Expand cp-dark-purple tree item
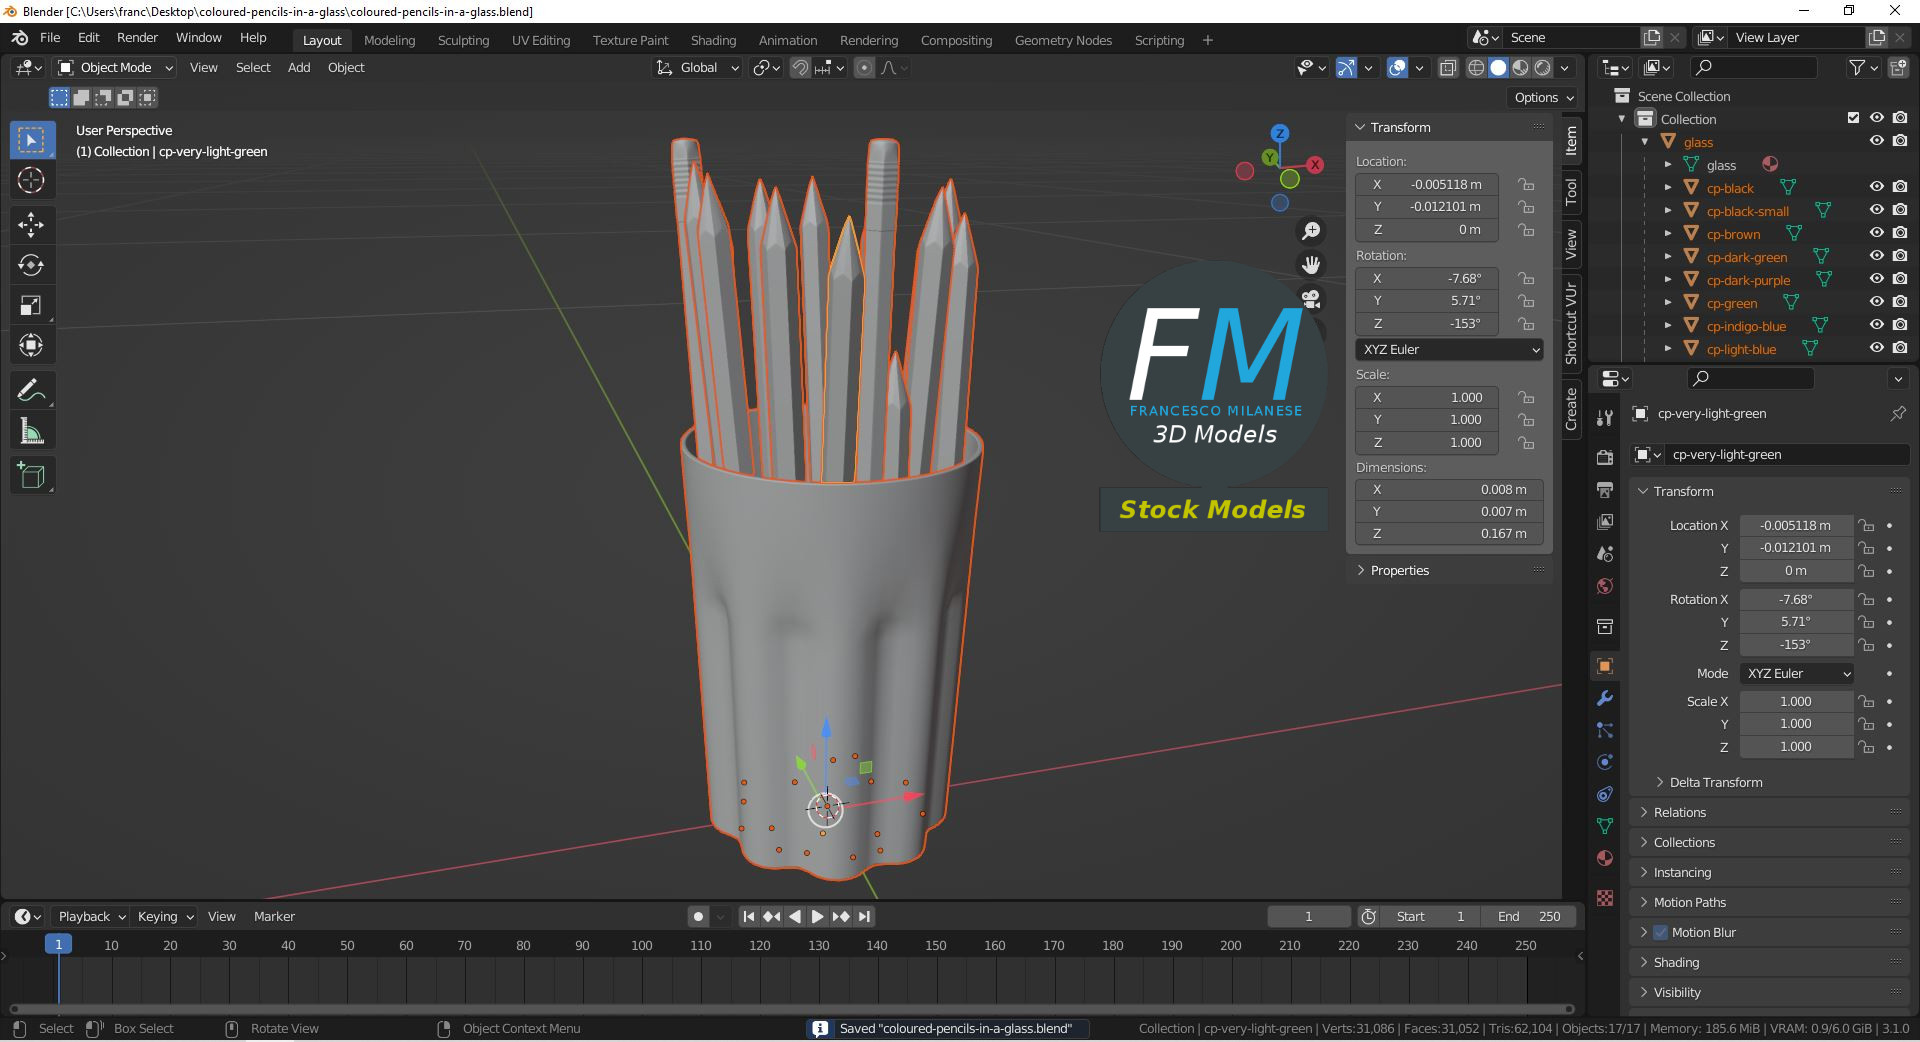1920x1042 pixels. tap(1668, 280)
